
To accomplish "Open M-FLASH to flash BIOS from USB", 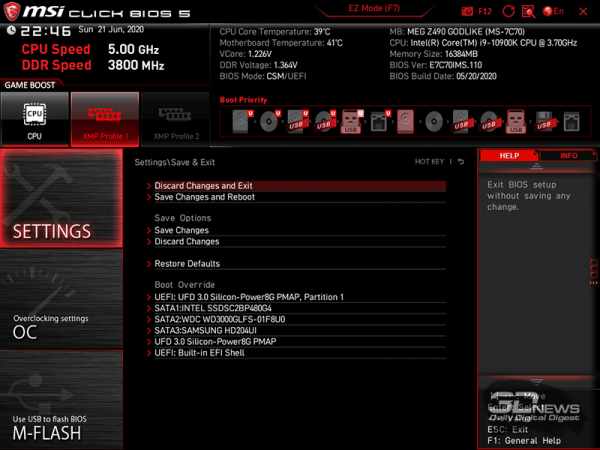I will [x=62, y=425].
